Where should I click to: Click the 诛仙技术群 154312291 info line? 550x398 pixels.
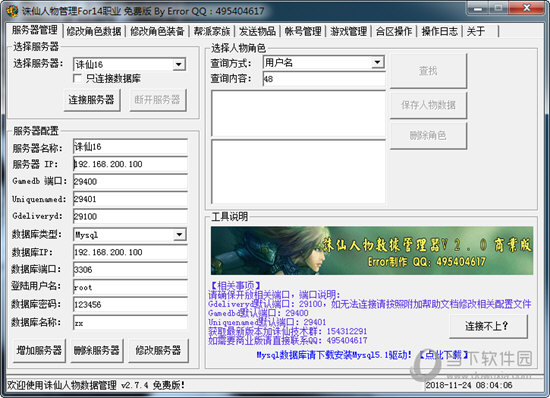288,331
